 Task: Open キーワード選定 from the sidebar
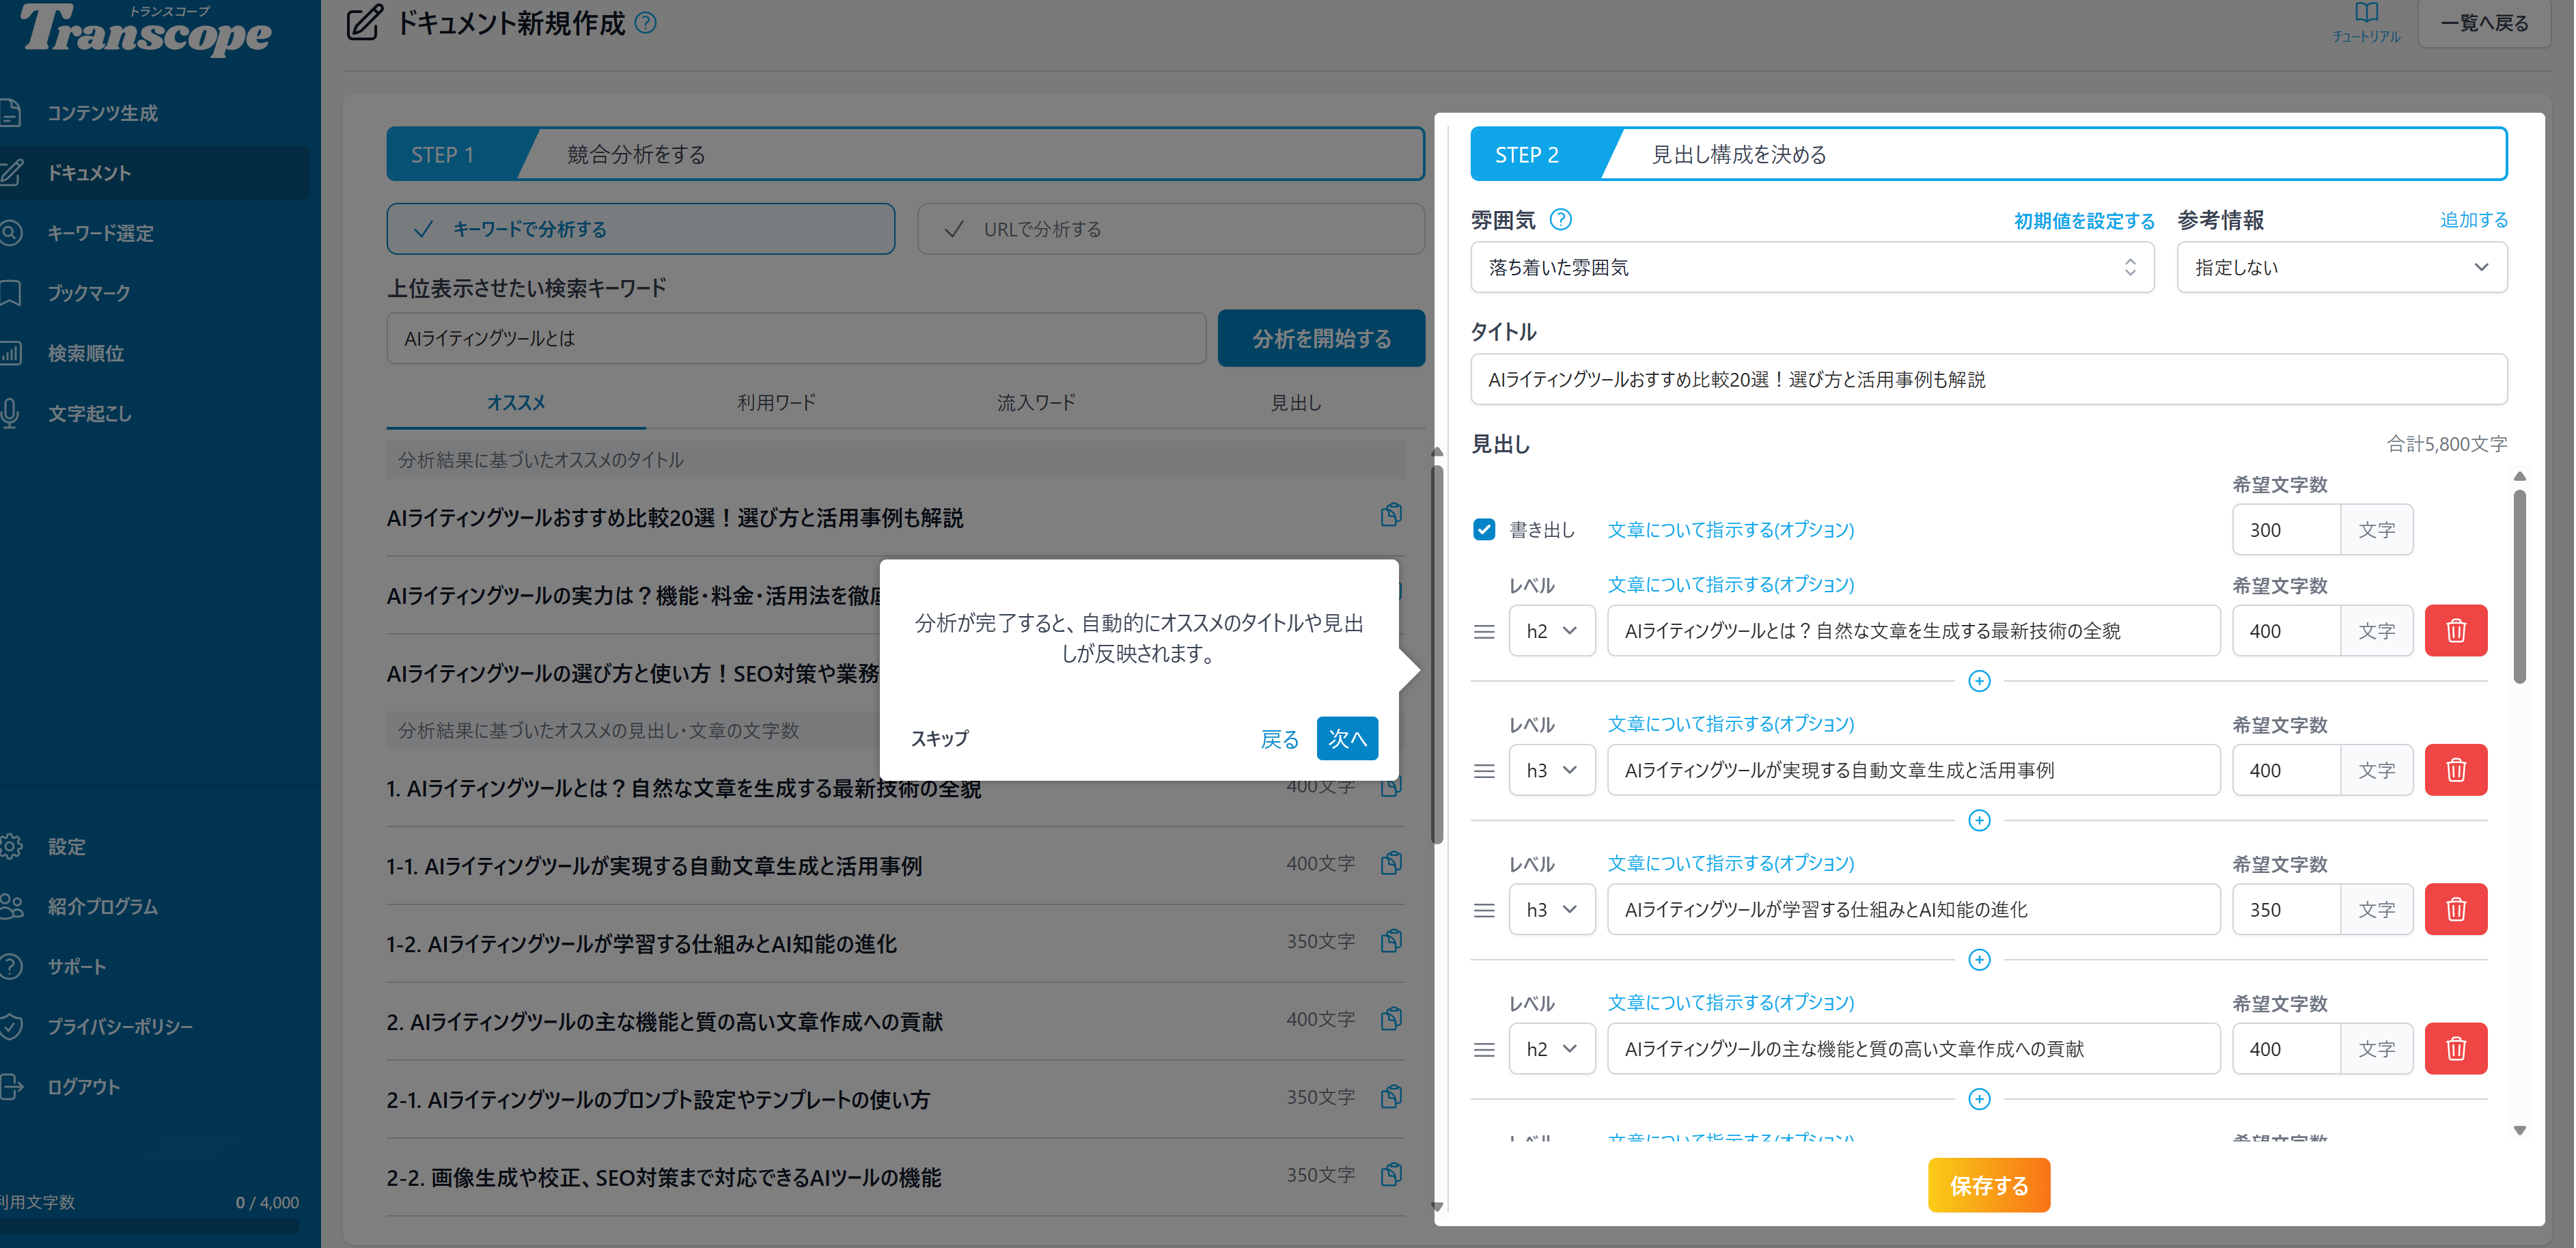tap(100, 233)
